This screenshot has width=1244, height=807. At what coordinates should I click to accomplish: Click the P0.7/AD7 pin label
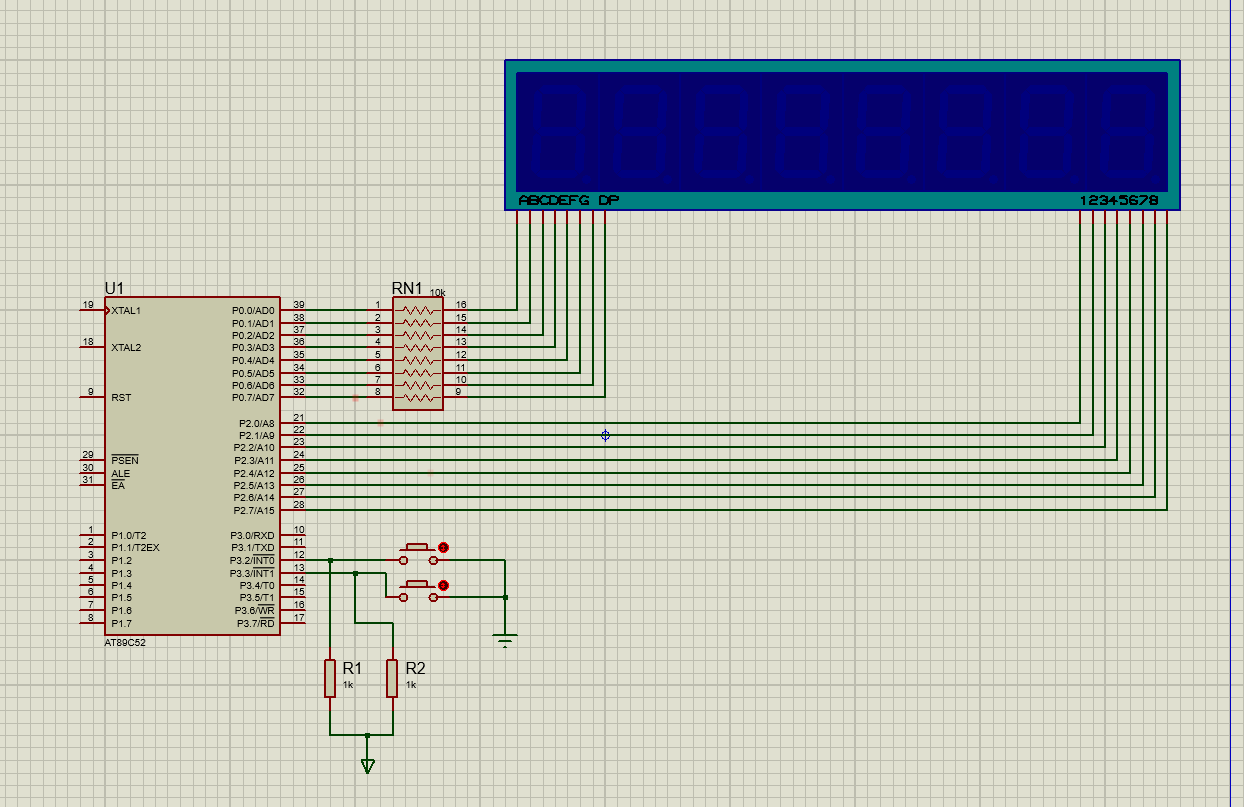point(253,398)
